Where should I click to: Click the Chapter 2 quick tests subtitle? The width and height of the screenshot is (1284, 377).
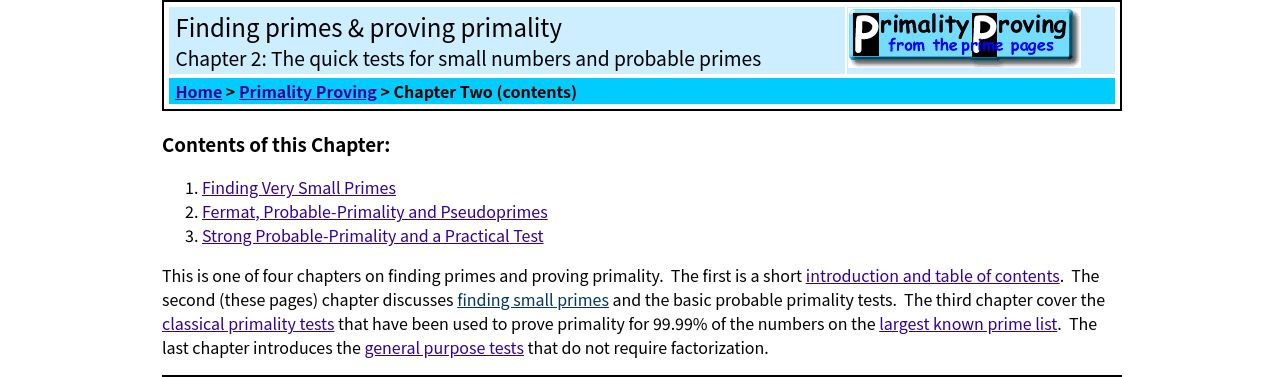tap(468, 59)
